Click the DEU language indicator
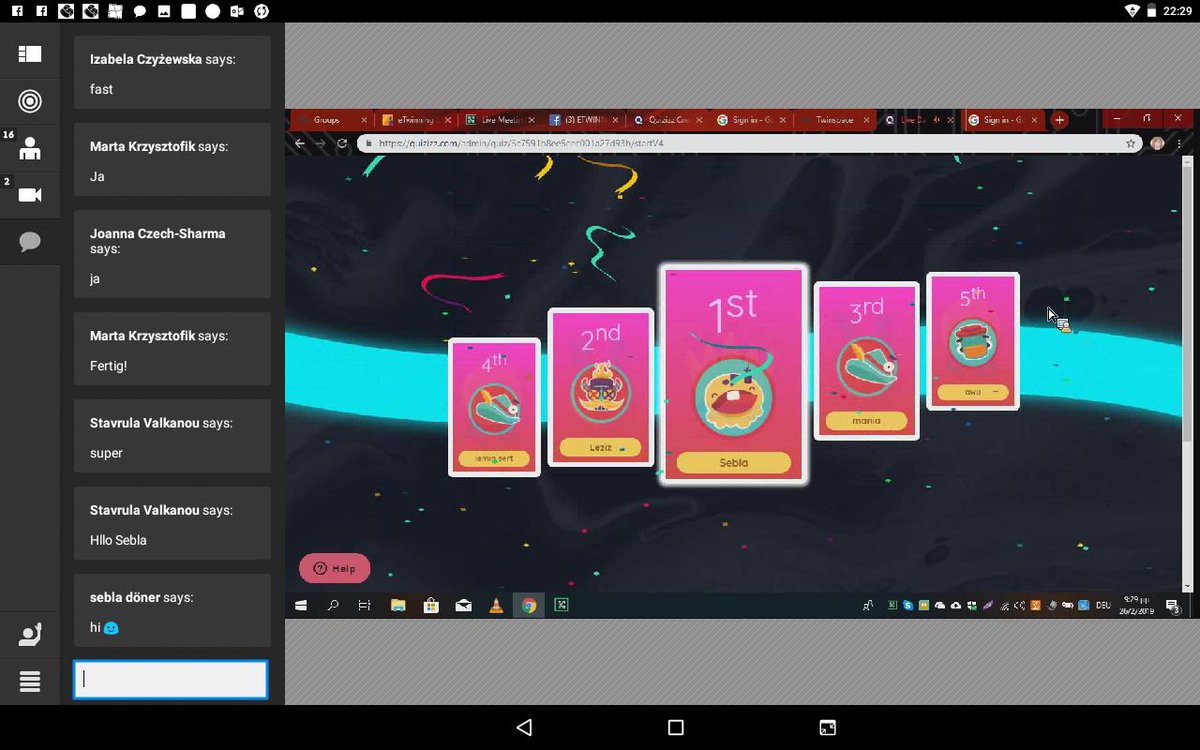 click(x=1104, y=605)
